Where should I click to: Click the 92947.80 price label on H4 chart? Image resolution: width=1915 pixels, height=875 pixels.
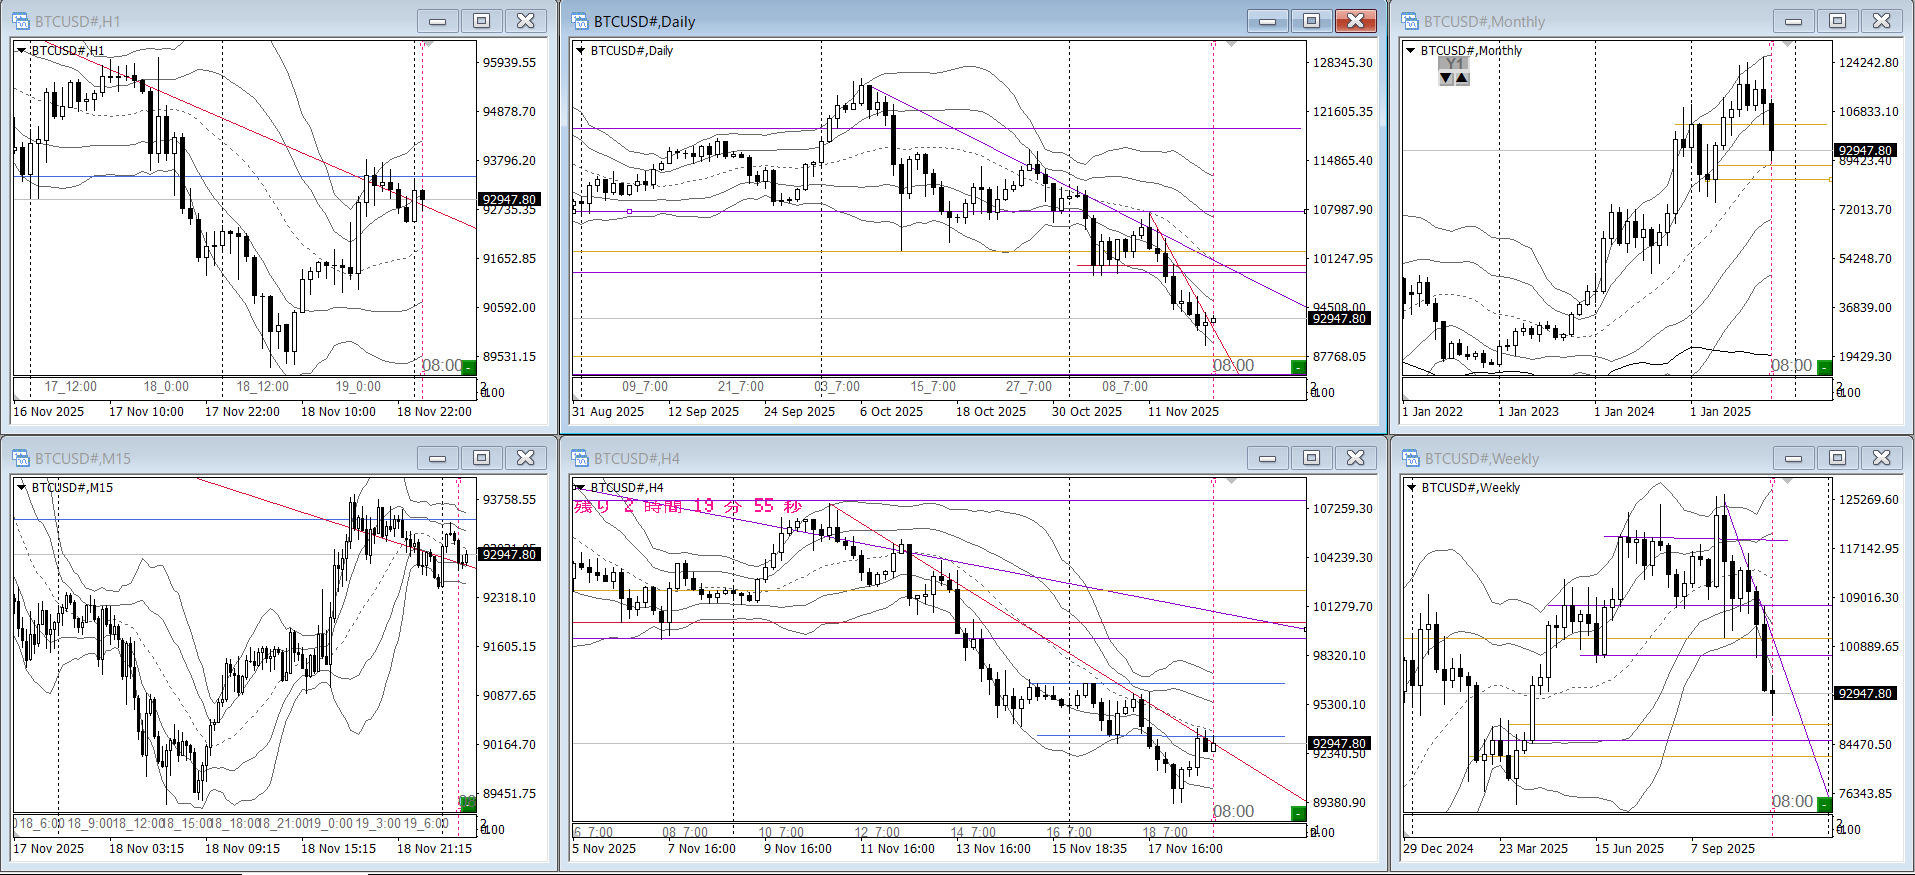click(x=1338, y=743)
